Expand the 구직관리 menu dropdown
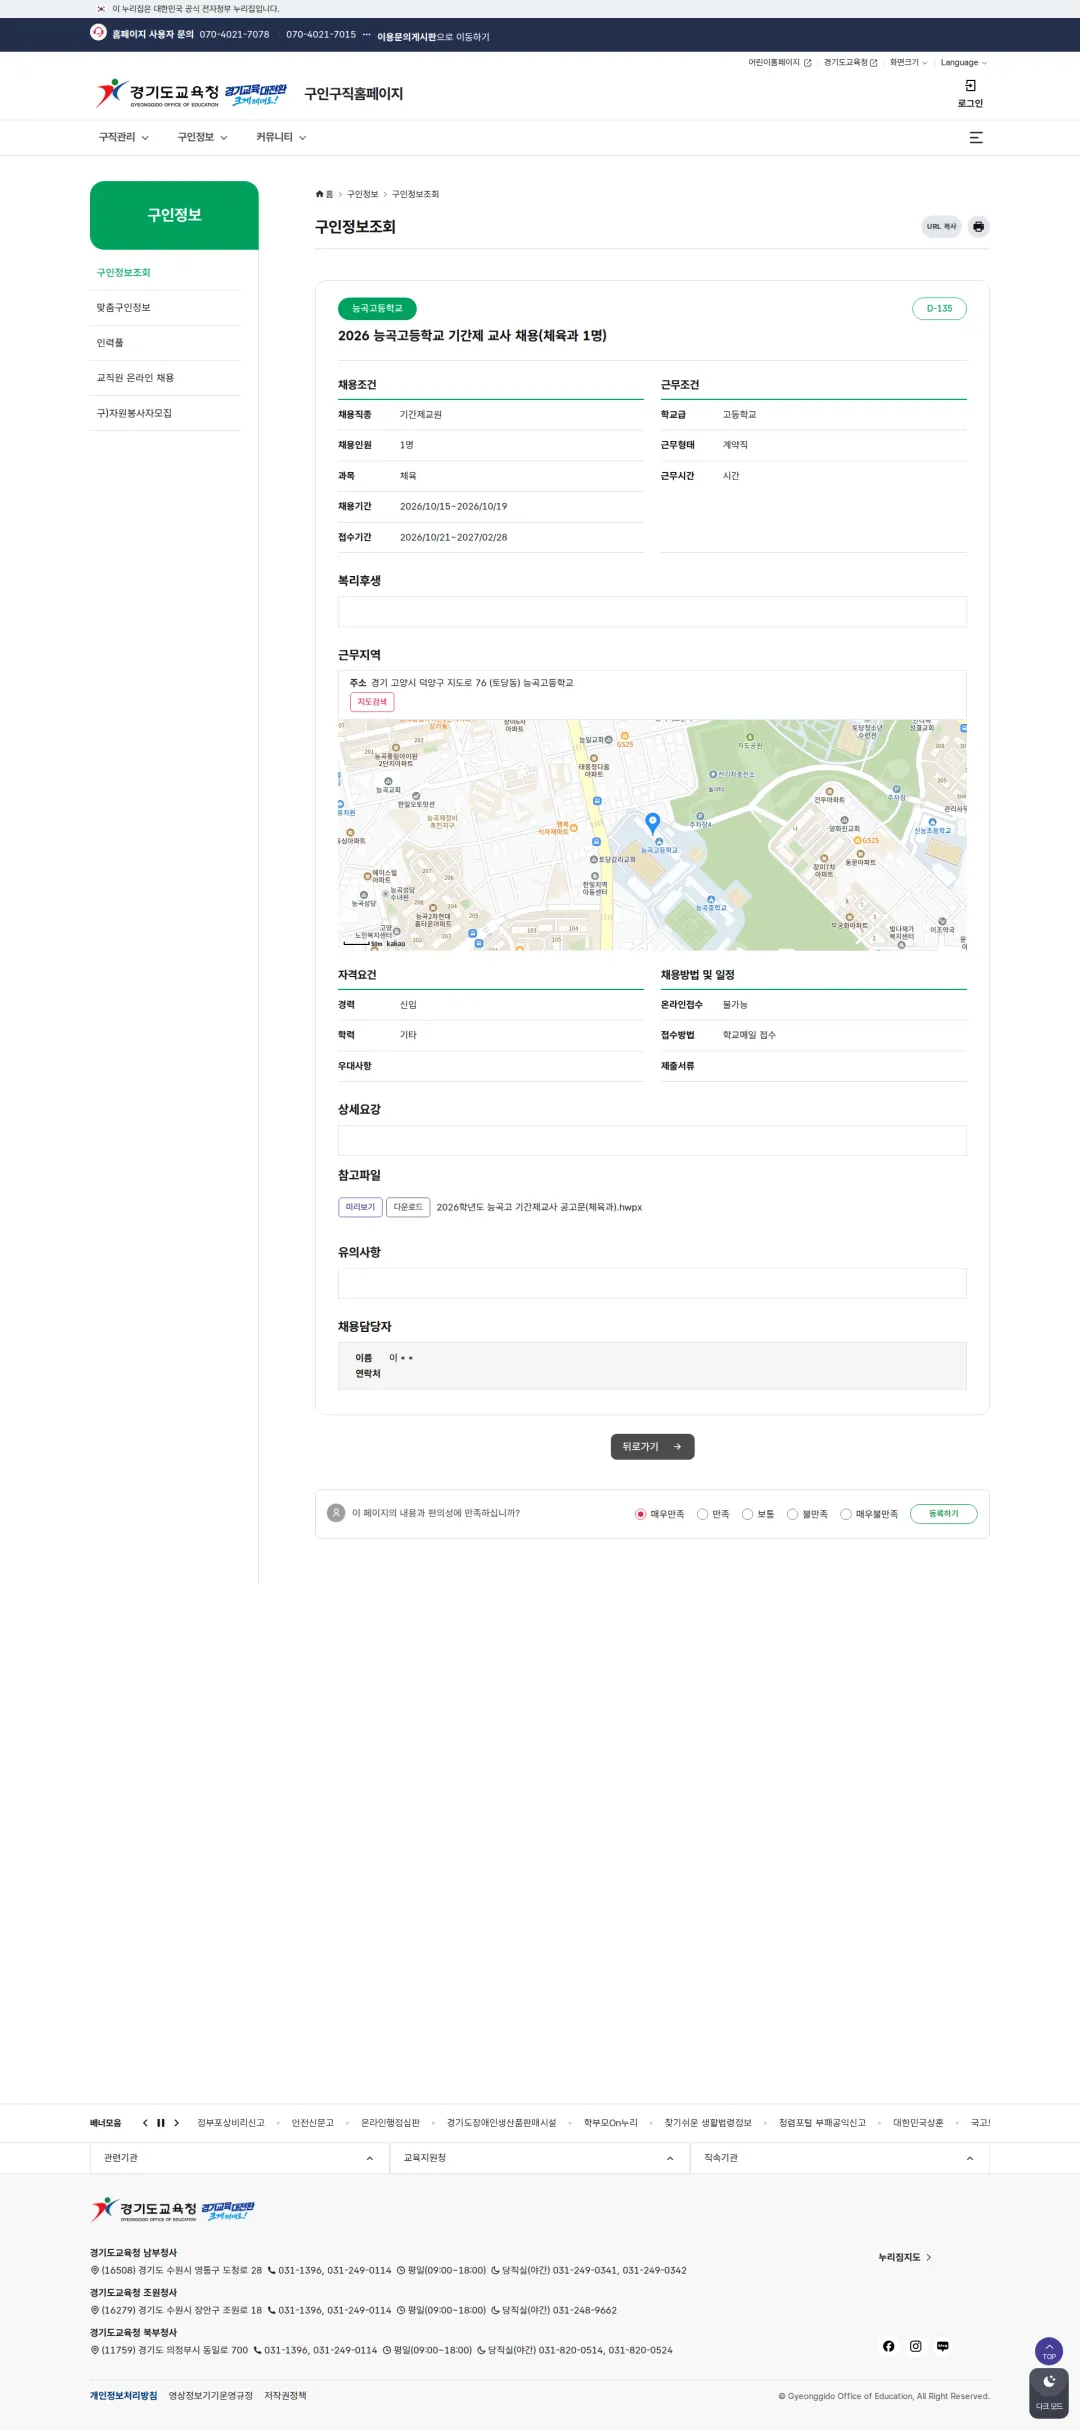The image size is (1080, 2430). [124, 138]
